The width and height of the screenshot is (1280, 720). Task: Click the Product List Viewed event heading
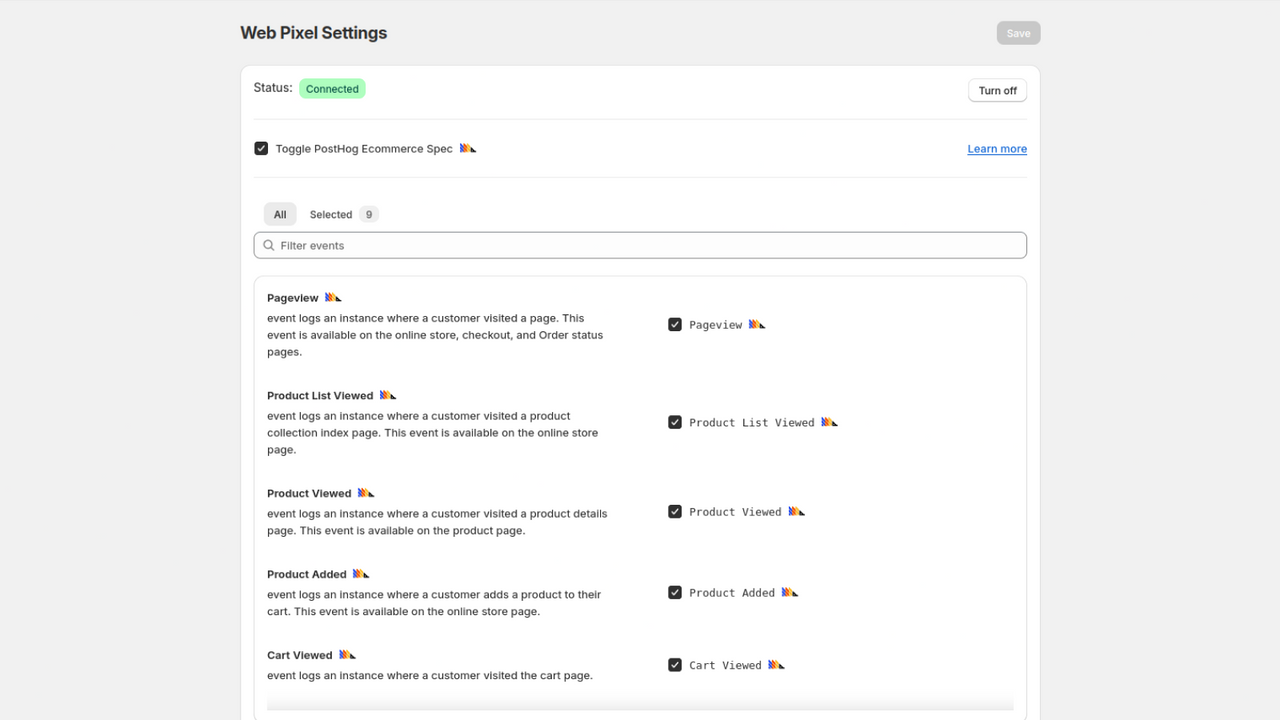coord(320,396)
